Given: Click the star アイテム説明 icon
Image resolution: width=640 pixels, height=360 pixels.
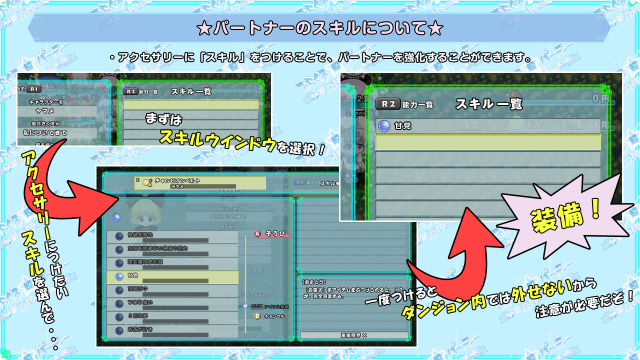Looking at the screenshot, I should (x=245, y=306).
